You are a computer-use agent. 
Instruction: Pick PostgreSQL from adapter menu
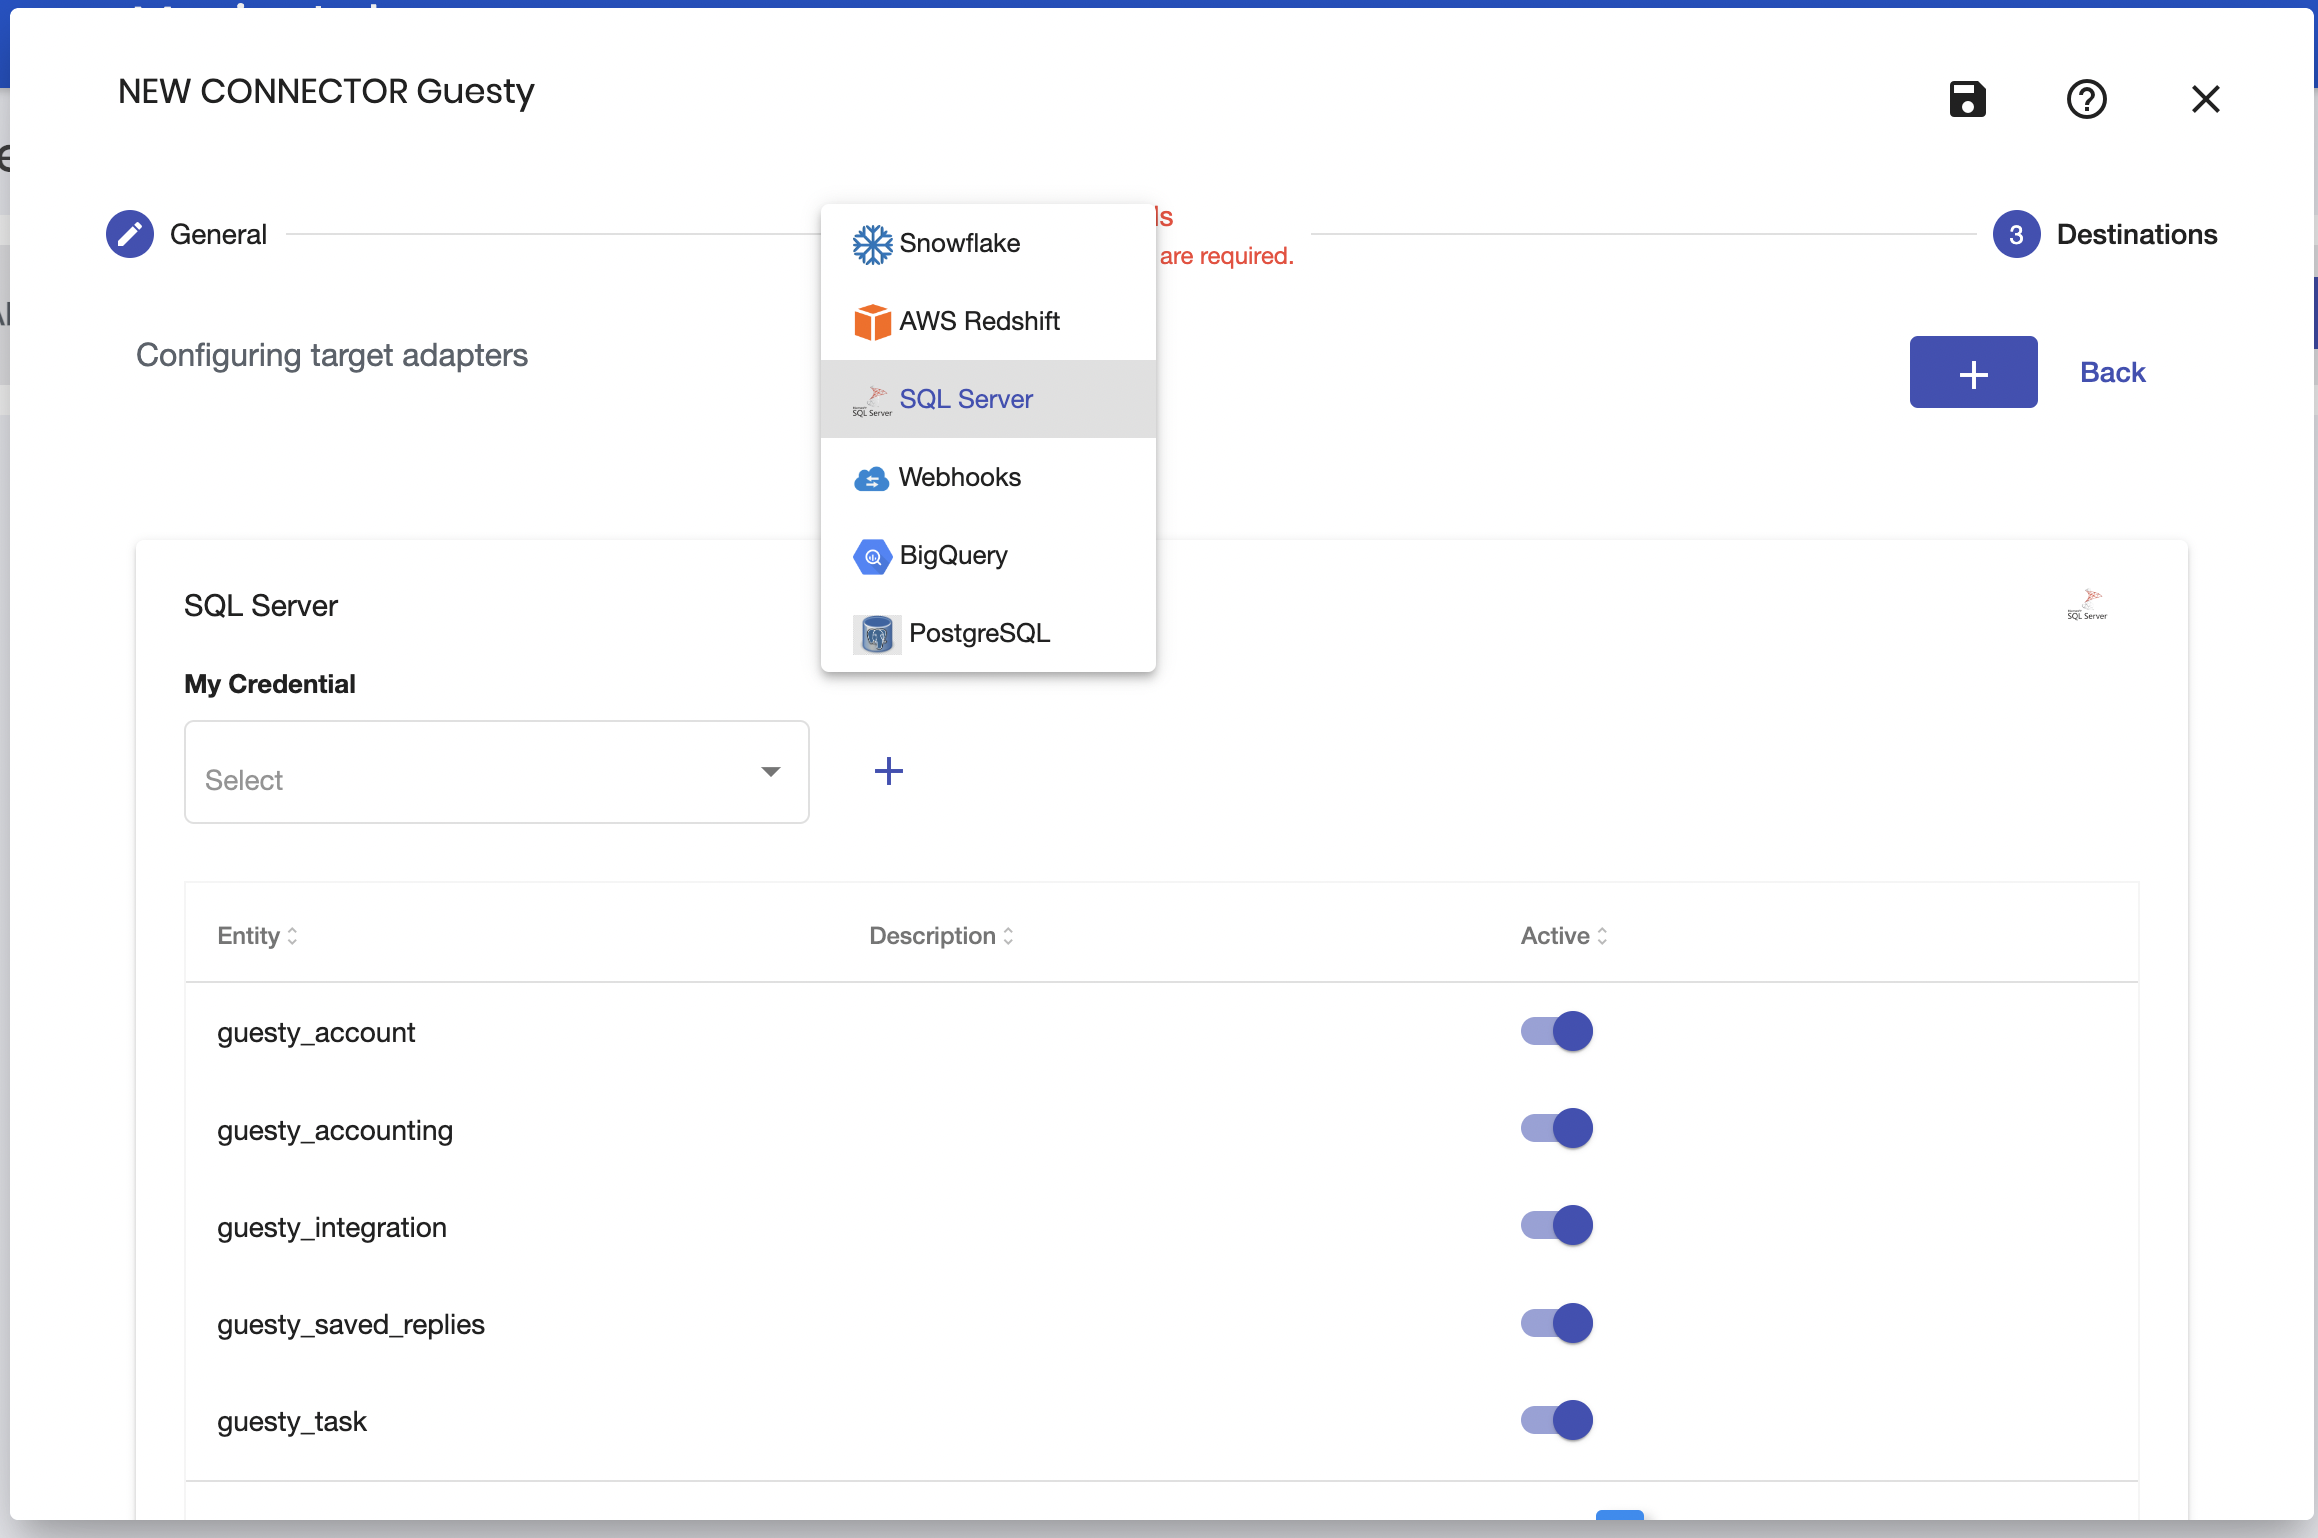click(988, 633)
